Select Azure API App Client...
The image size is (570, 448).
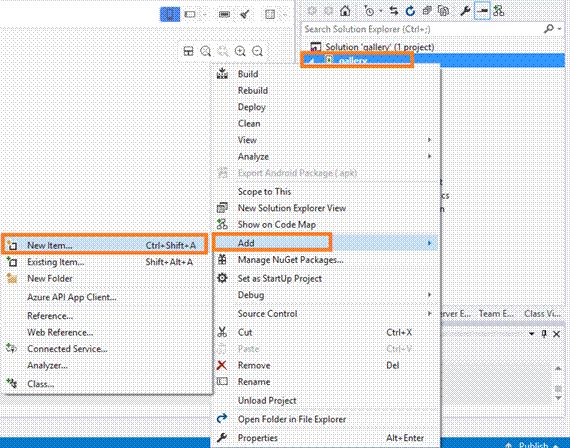click(x=106, y=297)
